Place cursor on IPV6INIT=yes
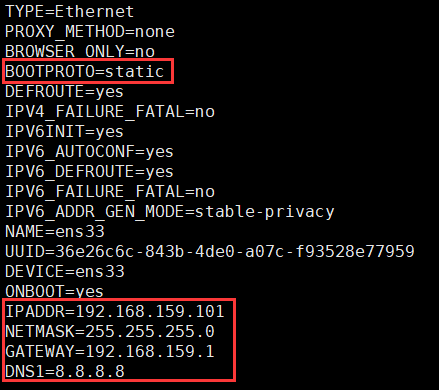Image resolution: width=439 pixels, height=390 pixels. [x=64, y=132]
